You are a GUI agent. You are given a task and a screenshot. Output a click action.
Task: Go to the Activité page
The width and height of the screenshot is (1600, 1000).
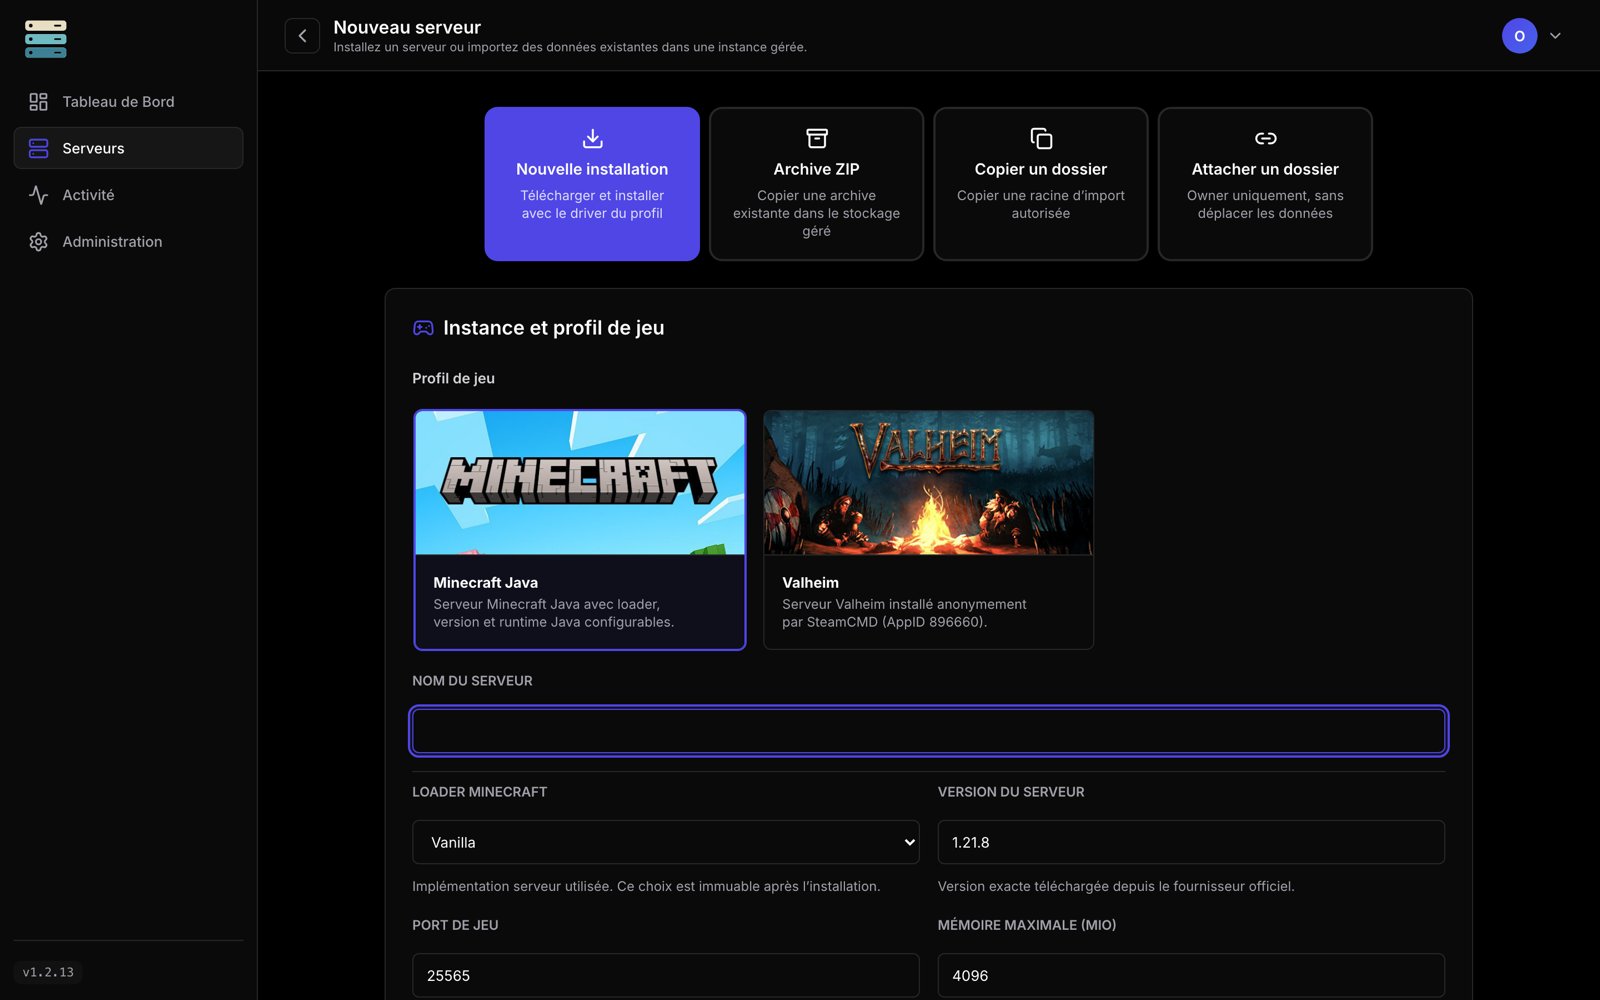pyautogui.click(x=128, y=195)
